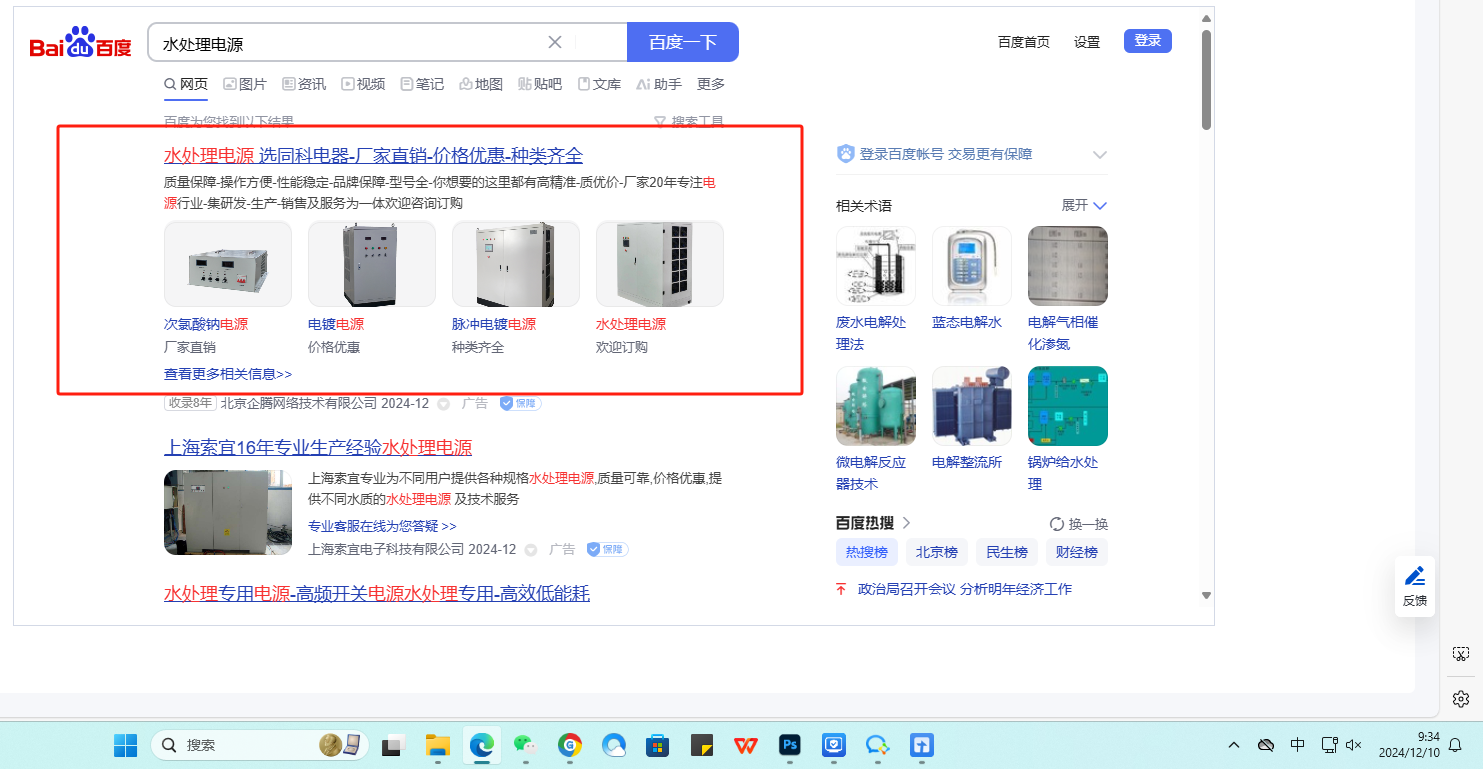This screenshot has height=769, width=1483.
Task: Open the 更多 search category menu
Action: pyautogui.click(x=711, y=84)
